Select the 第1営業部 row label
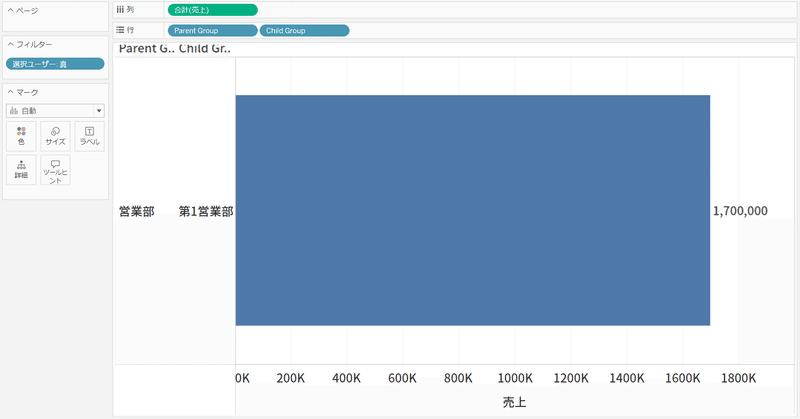This screenshot has width=800, height=419. tap(206, 211)
